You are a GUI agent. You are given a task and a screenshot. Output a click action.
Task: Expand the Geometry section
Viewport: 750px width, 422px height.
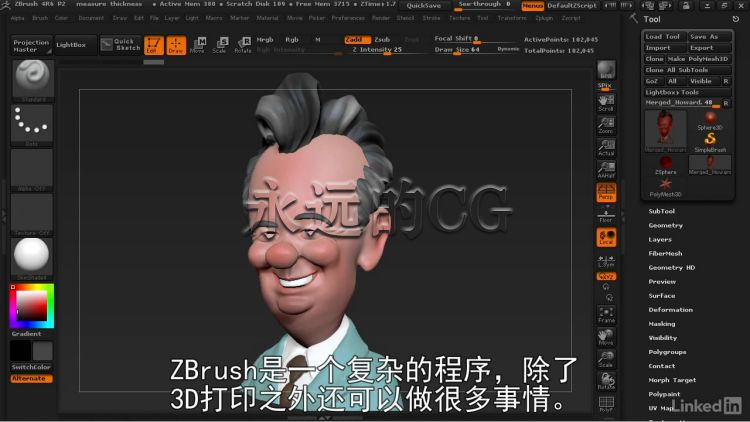(x=665, y=225)
